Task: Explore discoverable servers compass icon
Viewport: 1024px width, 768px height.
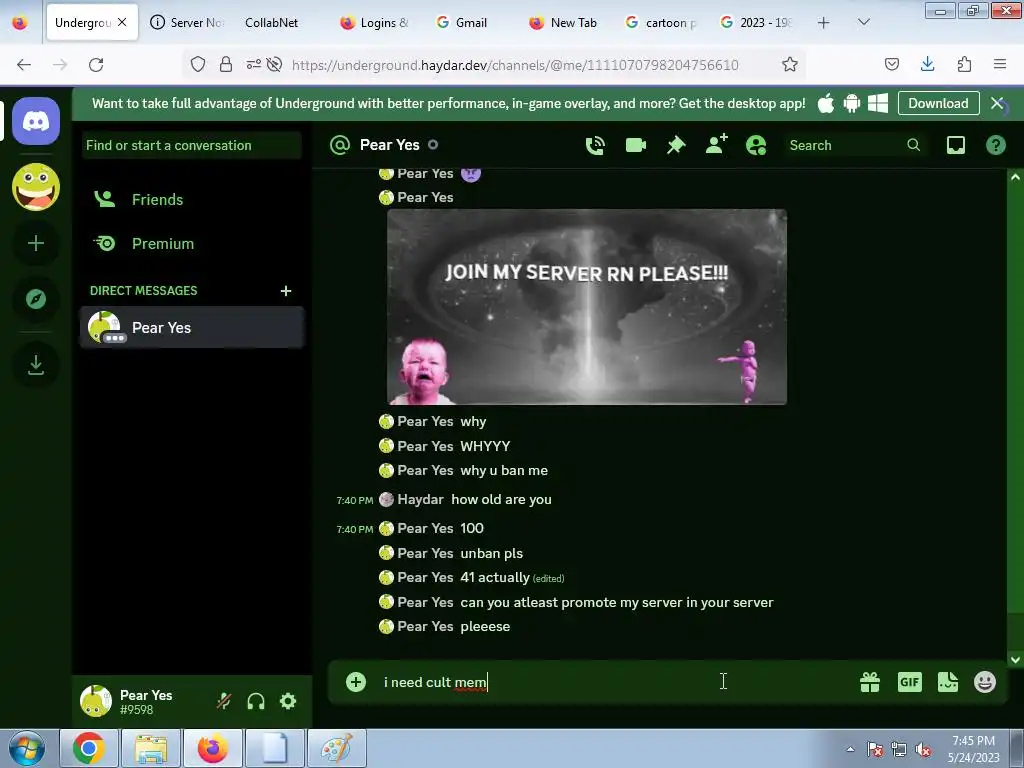Action: pos(36,299)
